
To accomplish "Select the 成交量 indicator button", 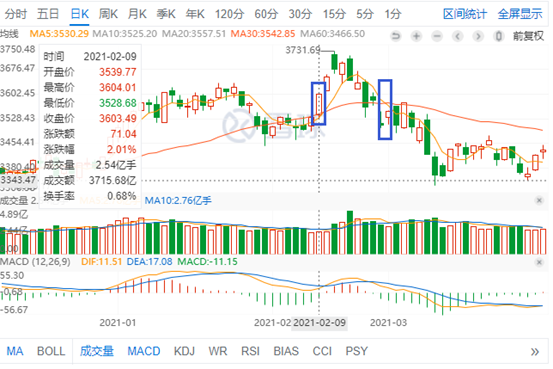I will click(97, 351).
